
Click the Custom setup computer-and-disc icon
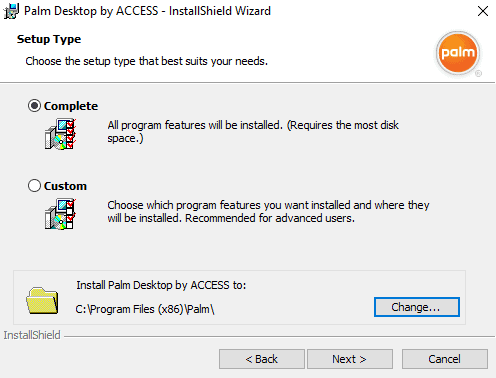pos(61,214)
